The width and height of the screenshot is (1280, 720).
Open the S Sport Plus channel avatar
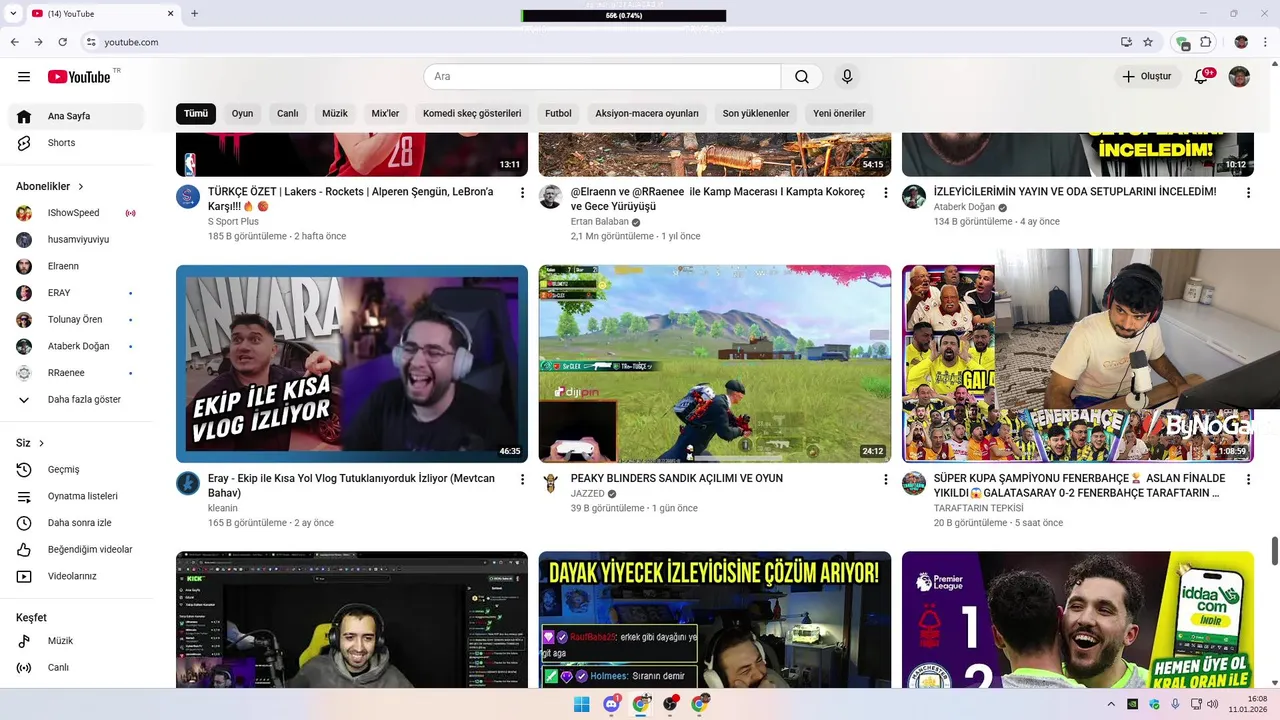[188, 196]
